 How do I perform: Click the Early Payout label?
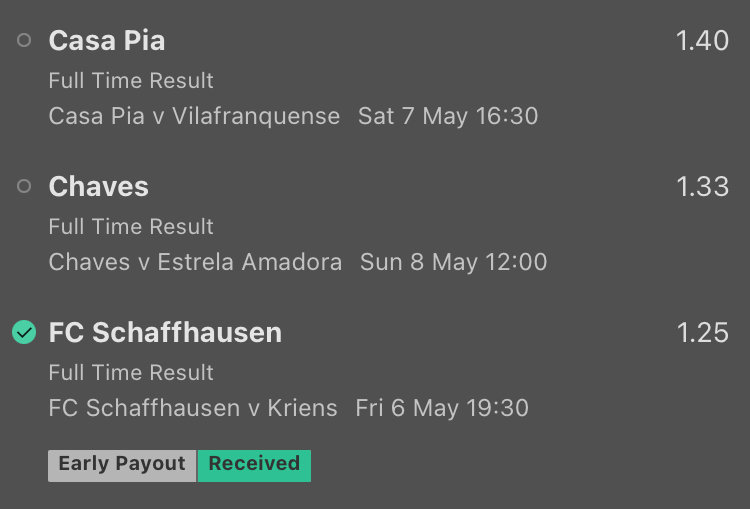coord(122,465)
